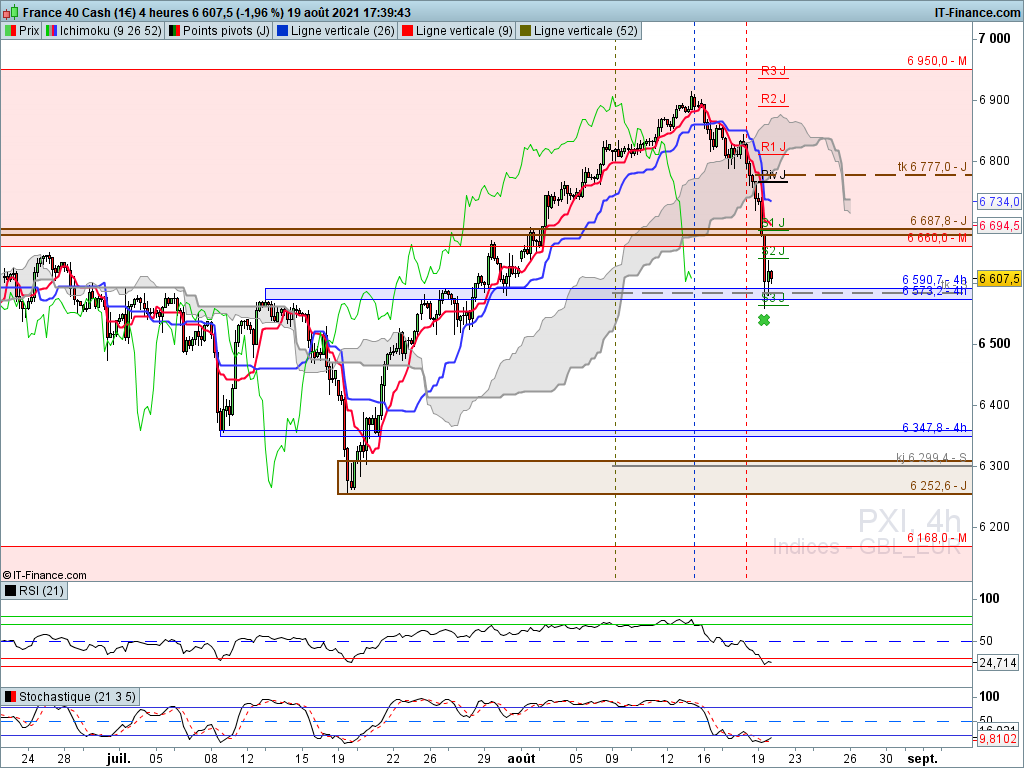
Task: Click the 'août' month label on time axis
Action: [x=521, y=759]
